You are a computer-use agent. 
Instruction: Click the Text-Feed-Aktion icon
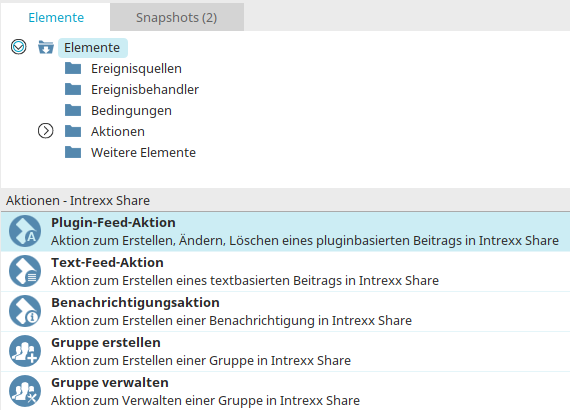(x=25, y=271)
